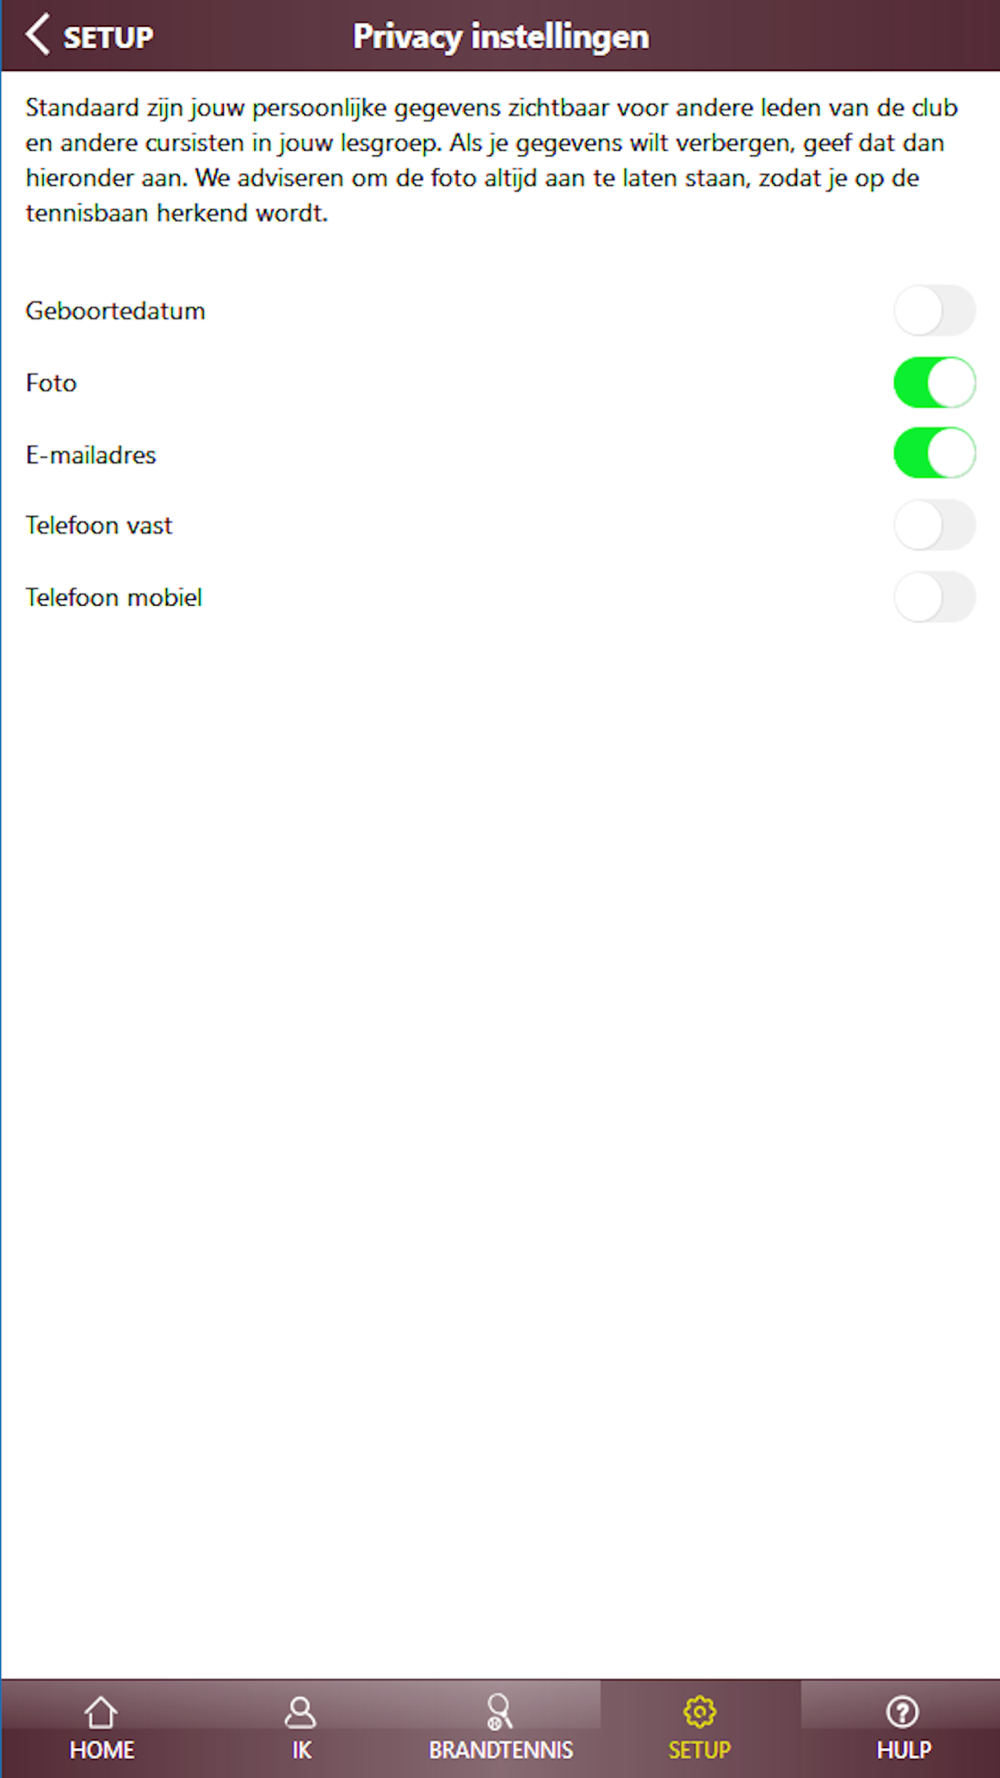The image size is (1000, 1778).
Task: Select the IK person profile icon
Action: pos(300,1712)
